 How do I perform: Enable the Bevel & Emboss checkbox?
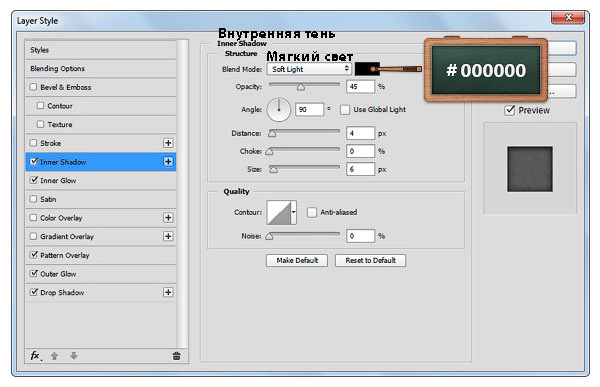(x=34, y=87)
